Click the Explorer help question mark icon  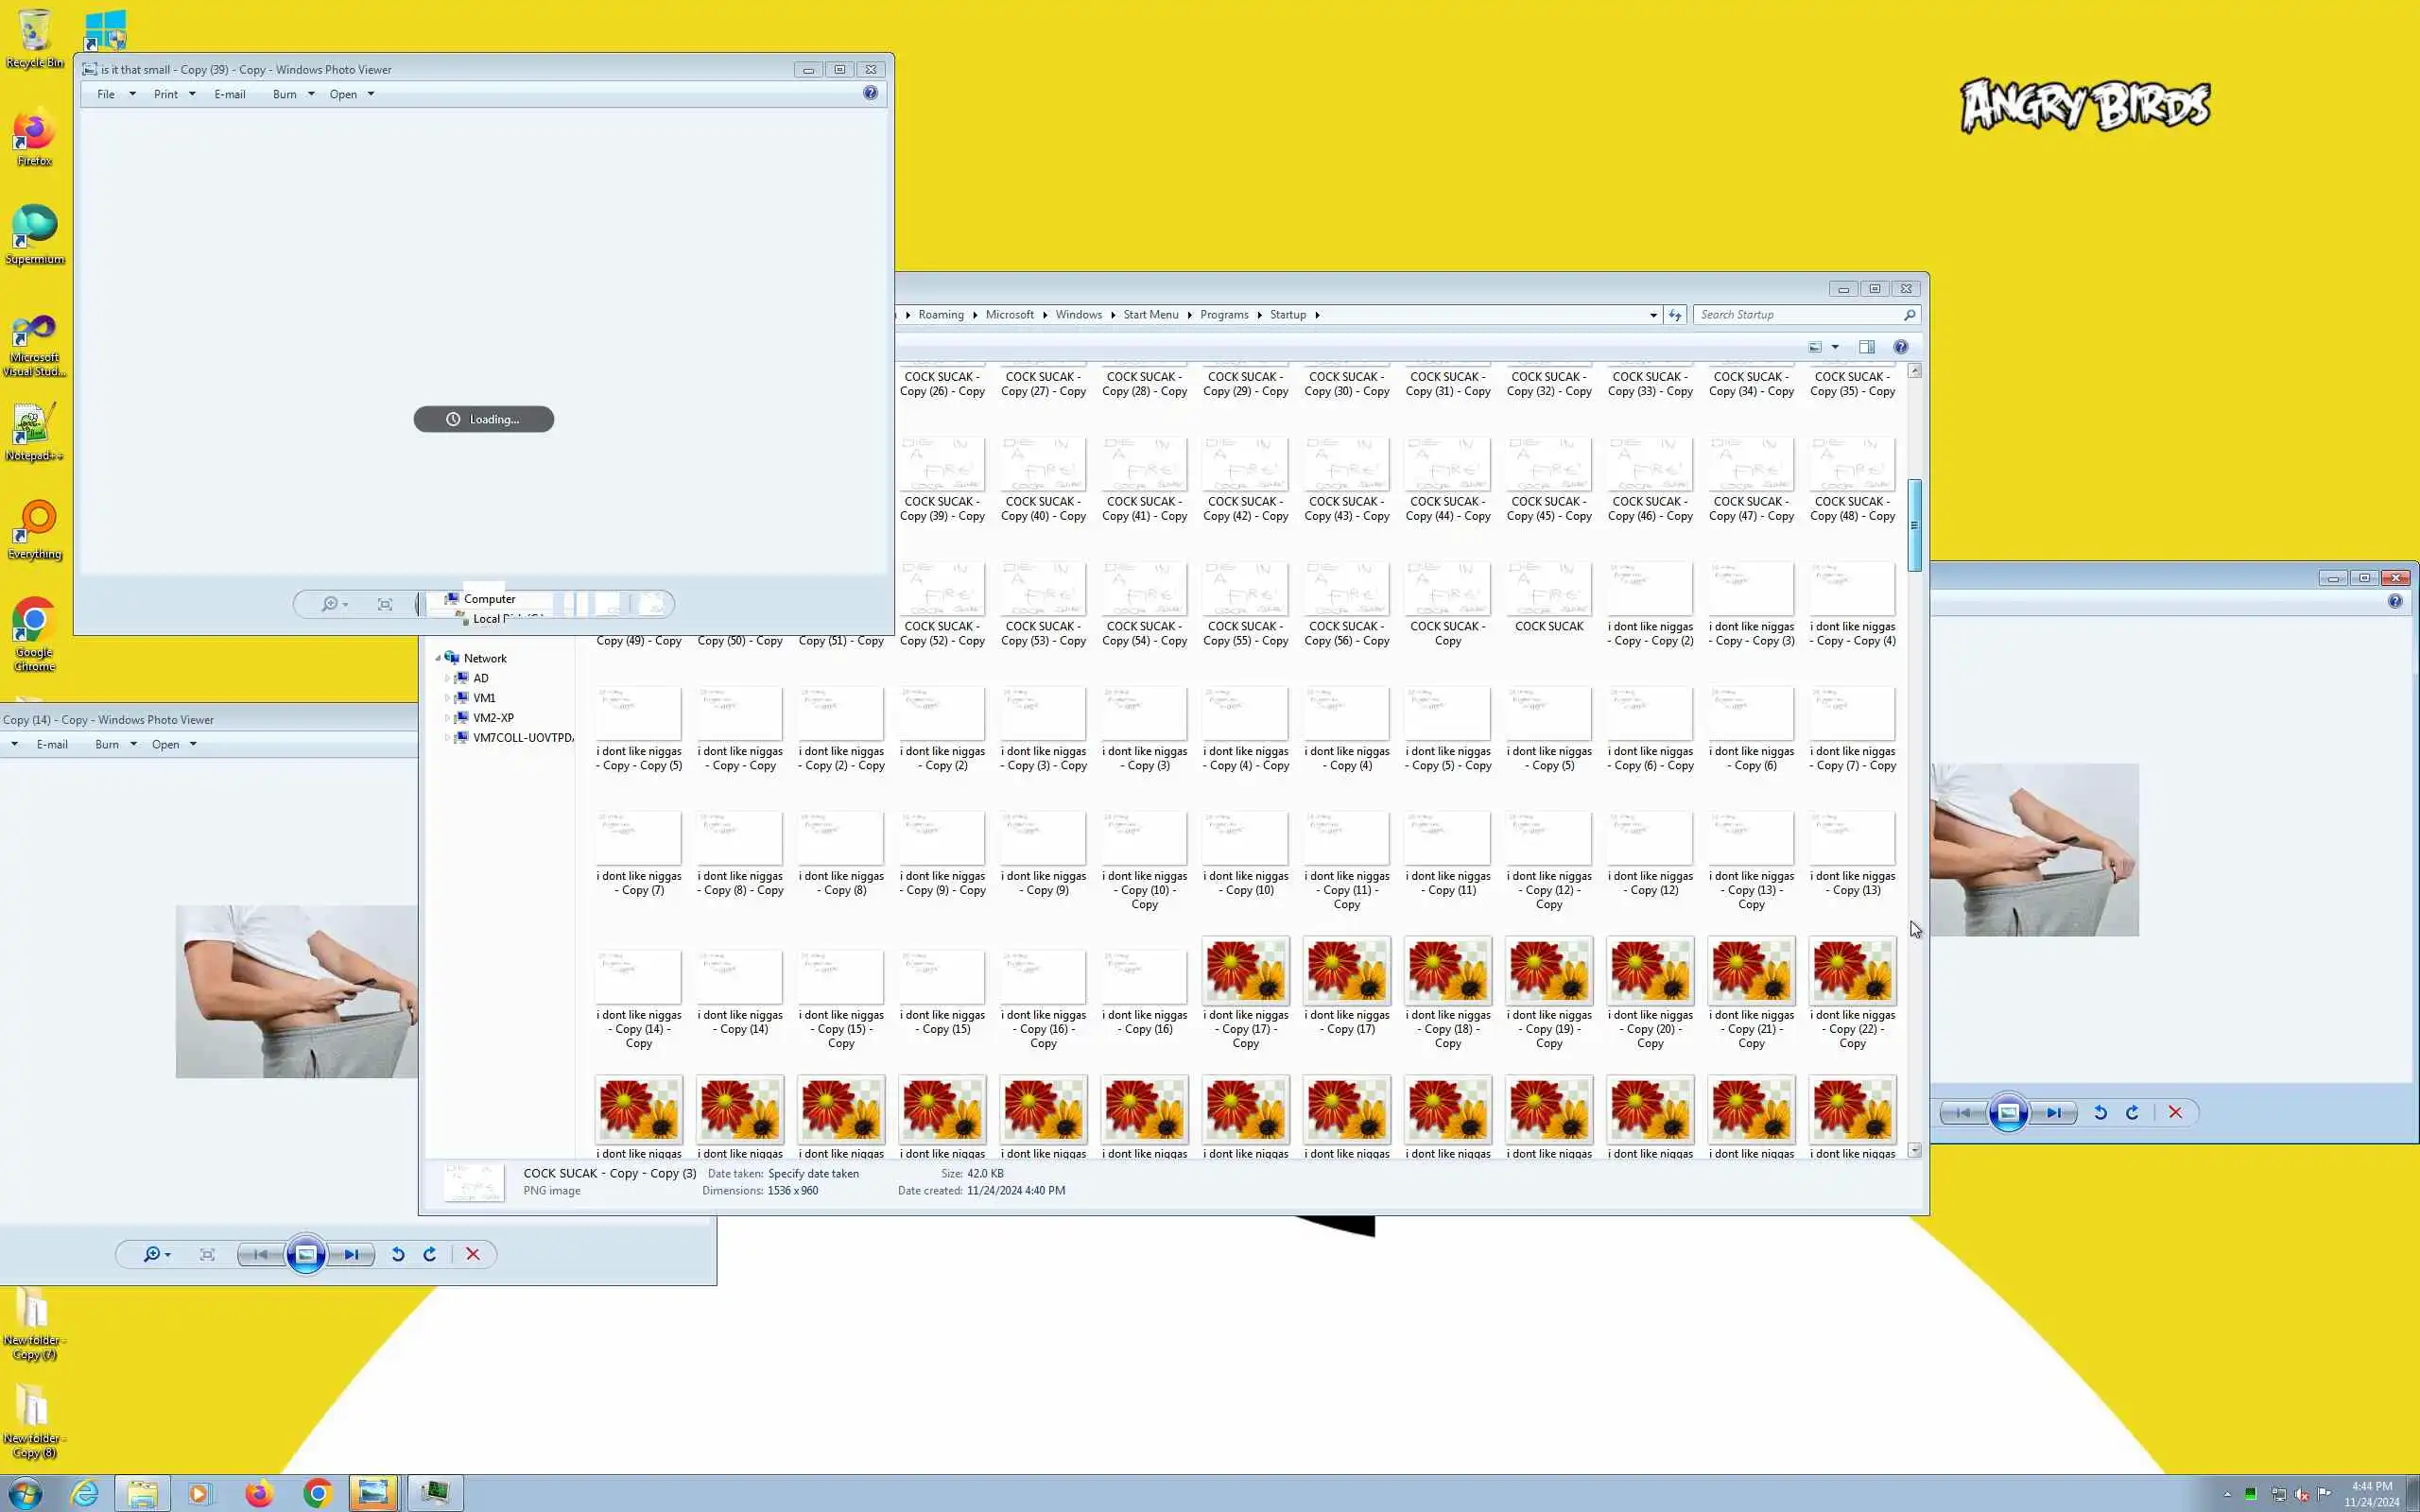1900,347
